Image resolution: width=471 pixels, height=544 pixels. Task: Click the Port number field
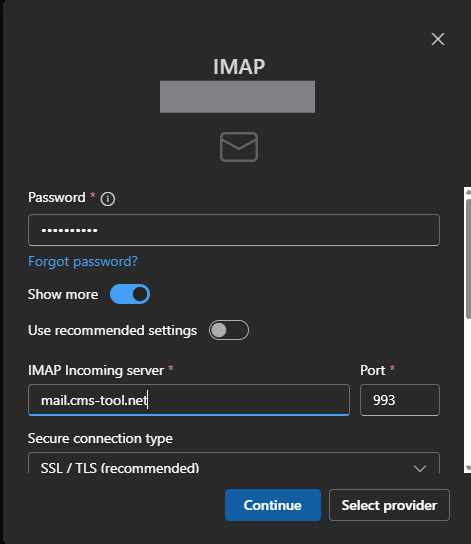click(x=400, y=400)
